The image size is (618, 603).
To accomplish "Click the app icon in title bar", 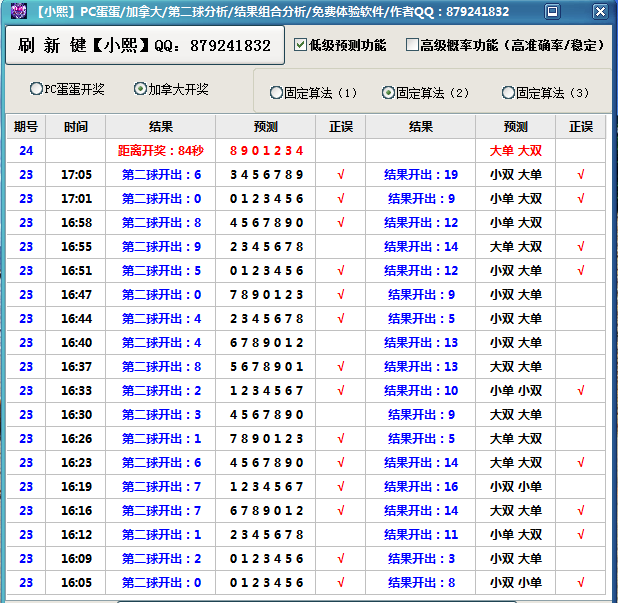I will (x=18, y=11).
